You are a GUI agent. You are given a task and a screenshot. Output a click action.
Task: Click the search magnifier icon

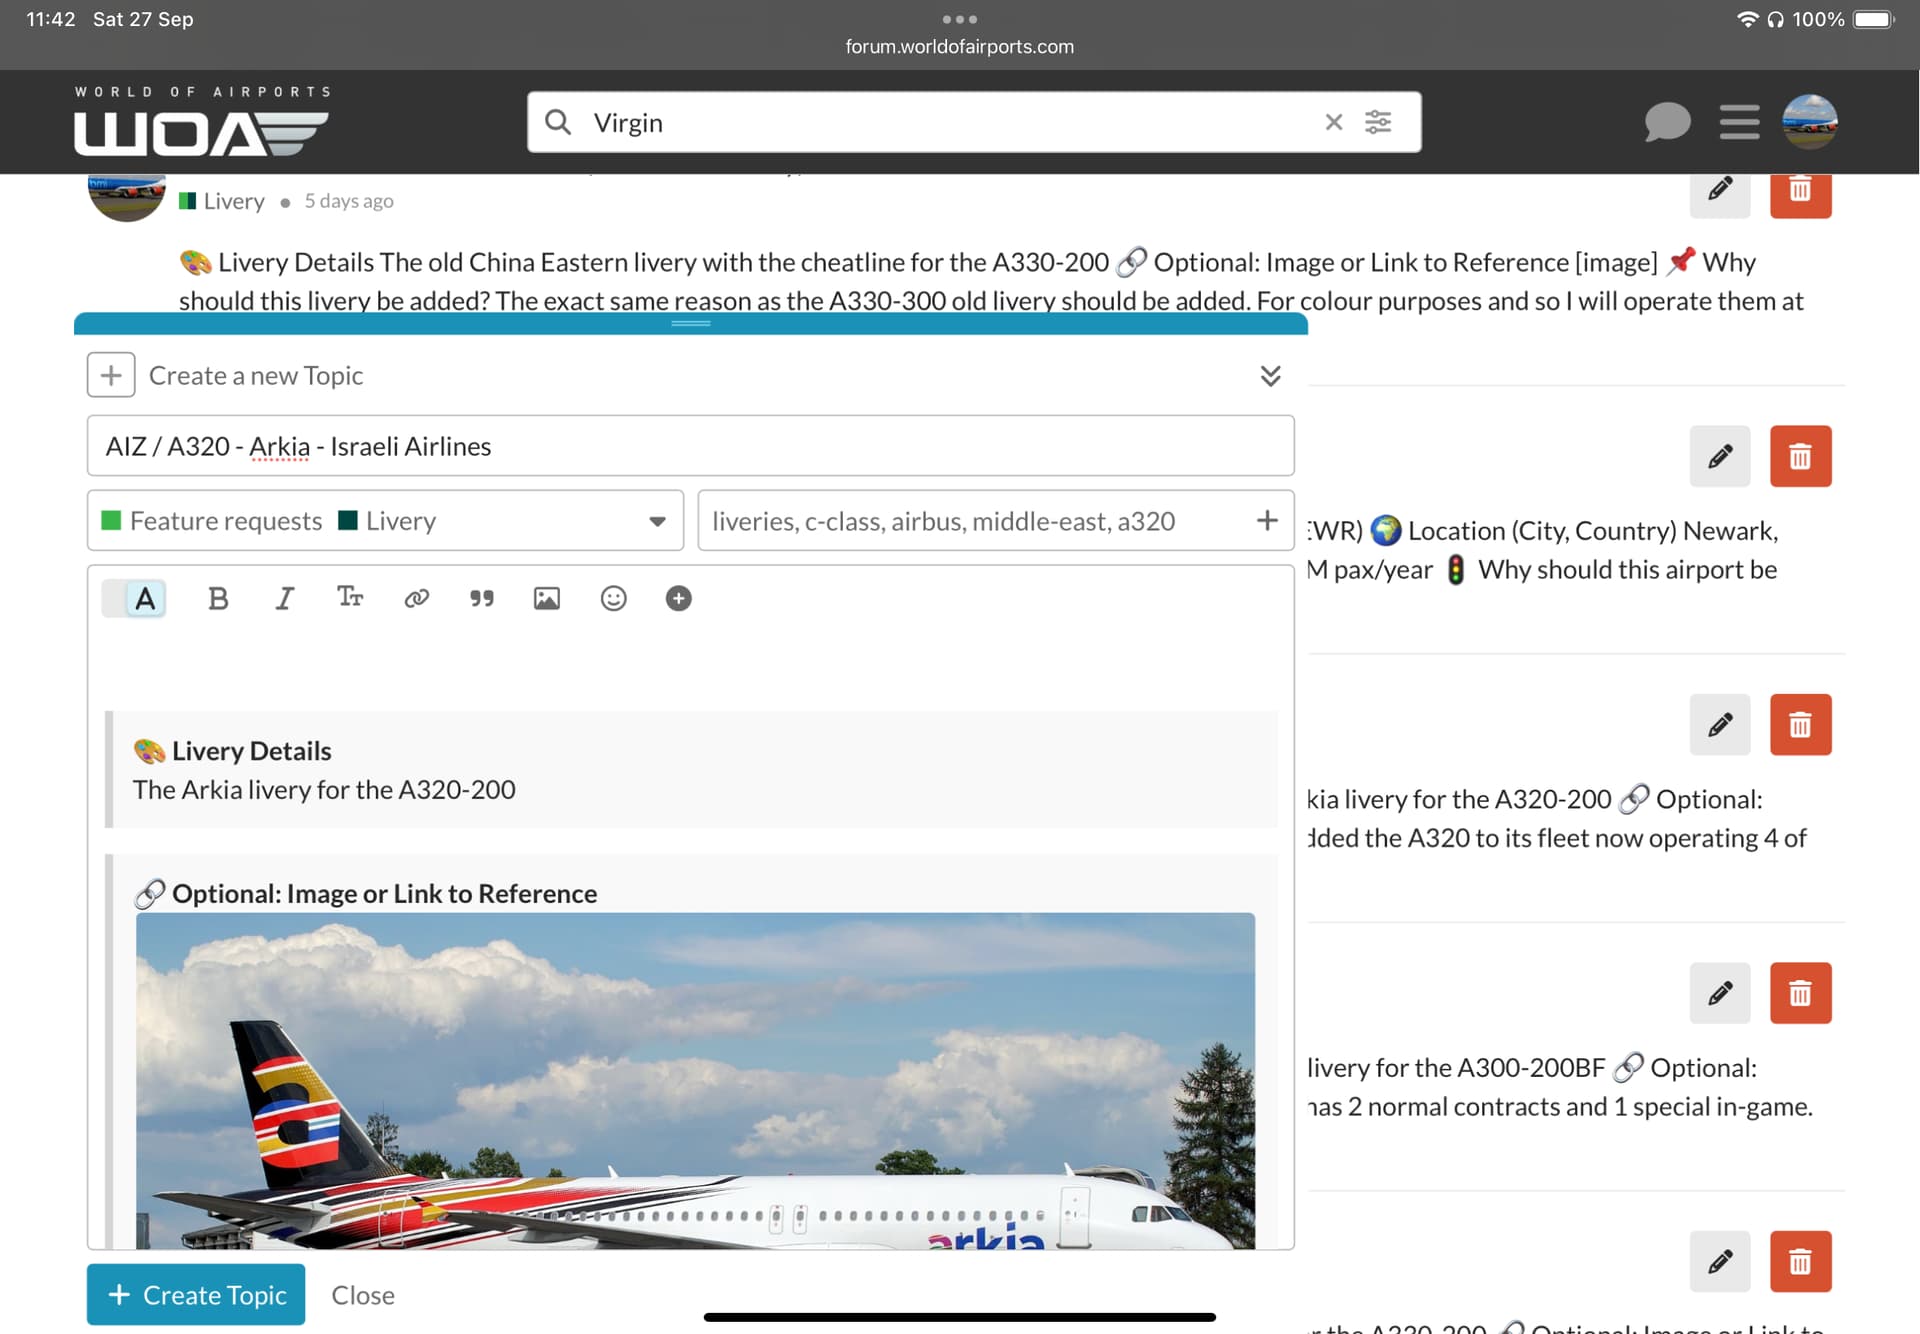point(558,122)
